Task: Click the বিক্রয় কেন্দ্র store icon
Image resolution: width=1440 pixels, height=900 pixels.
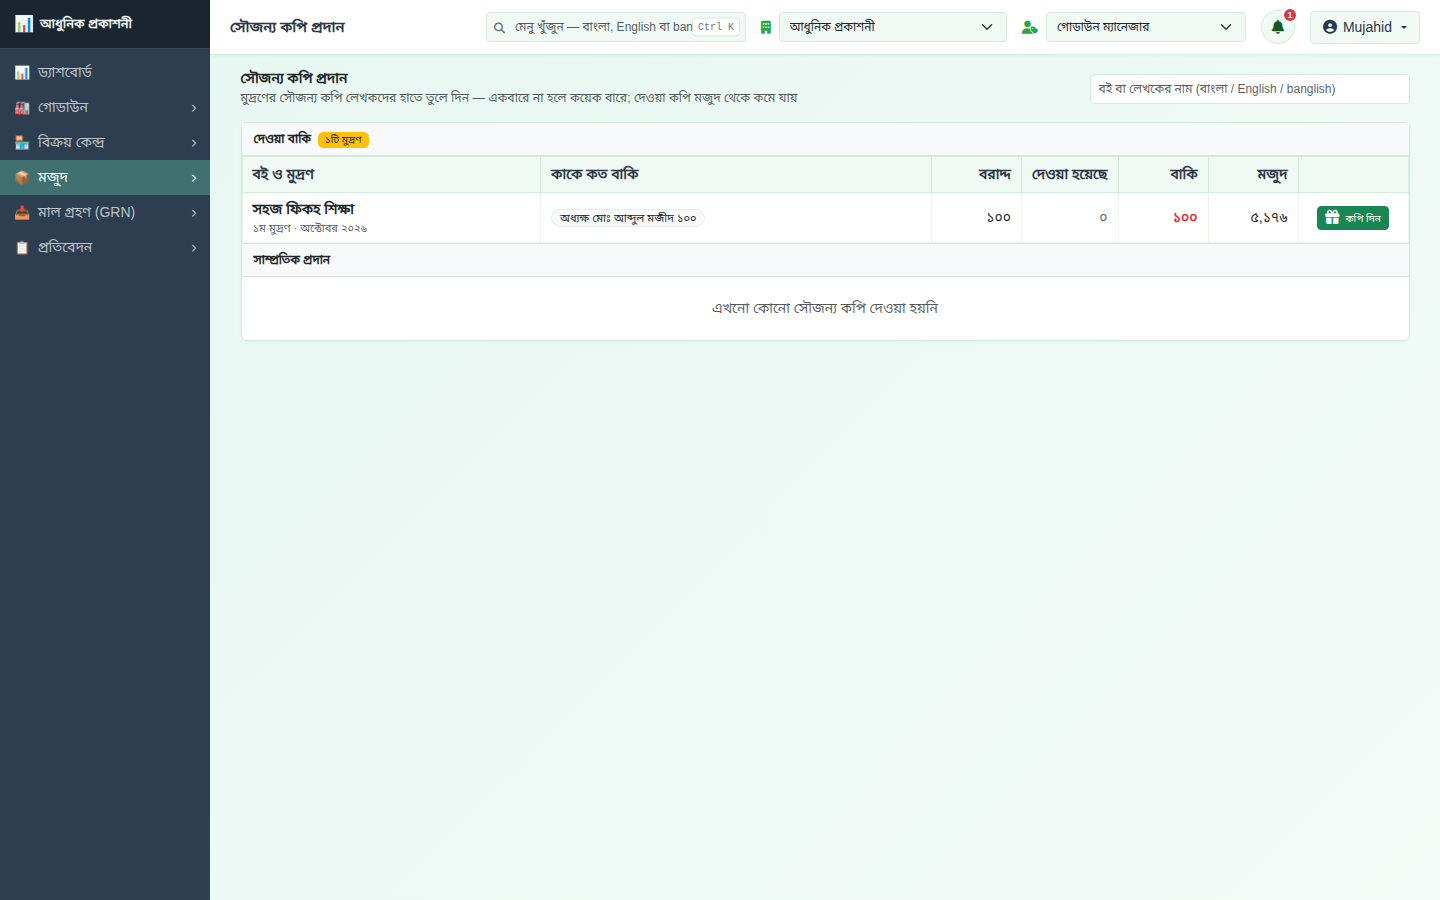Action: (22, 143)
